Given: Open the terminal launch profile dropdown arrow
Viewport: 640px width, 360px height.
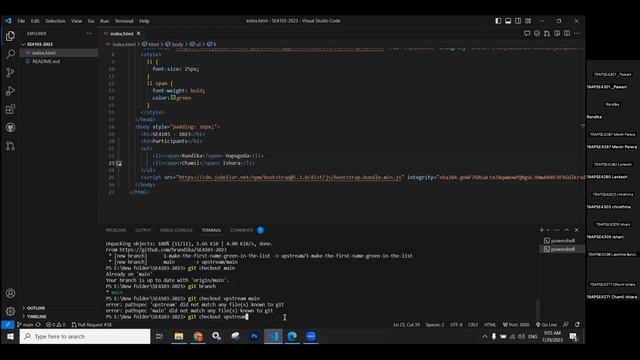Looking at the screenshot, I should (548, 230).
